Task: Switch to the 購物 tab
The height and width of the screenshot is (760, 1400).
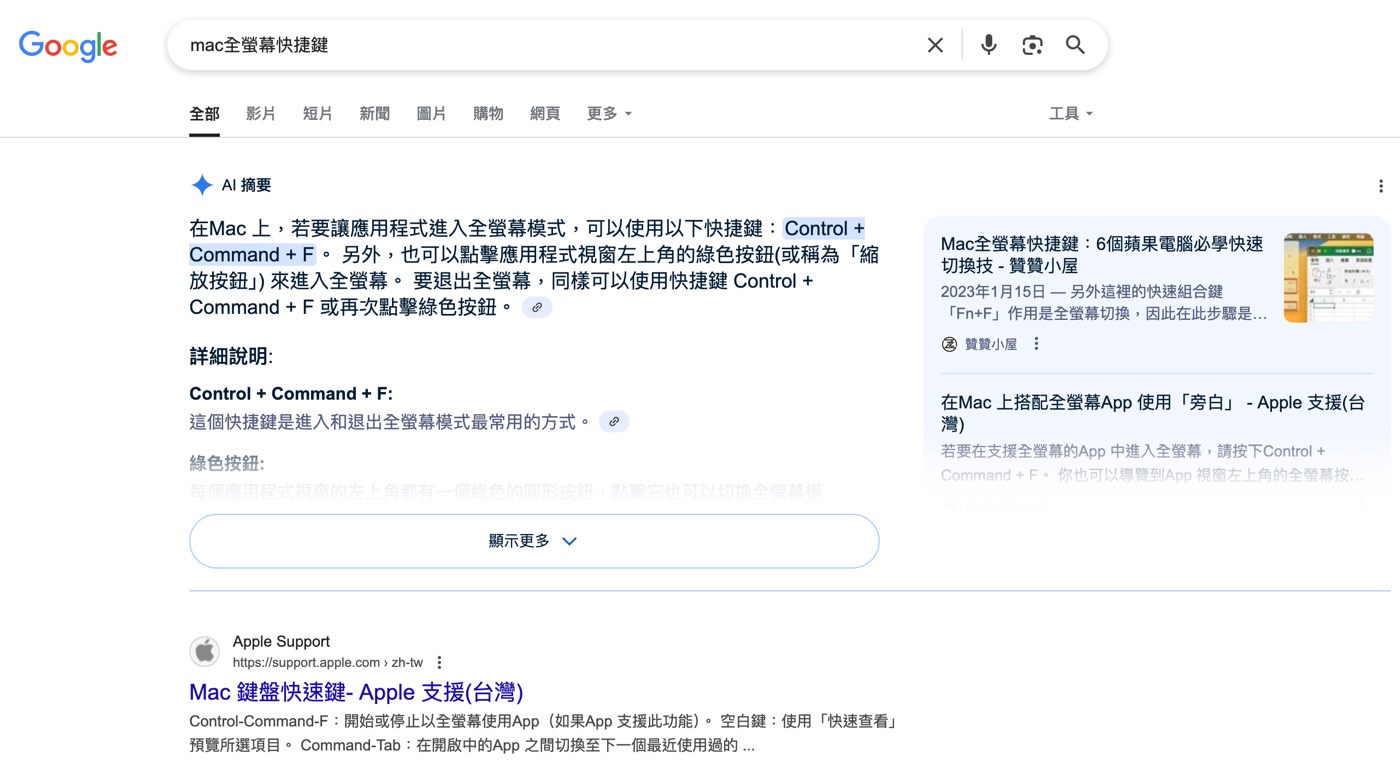Action: (488, 114)
